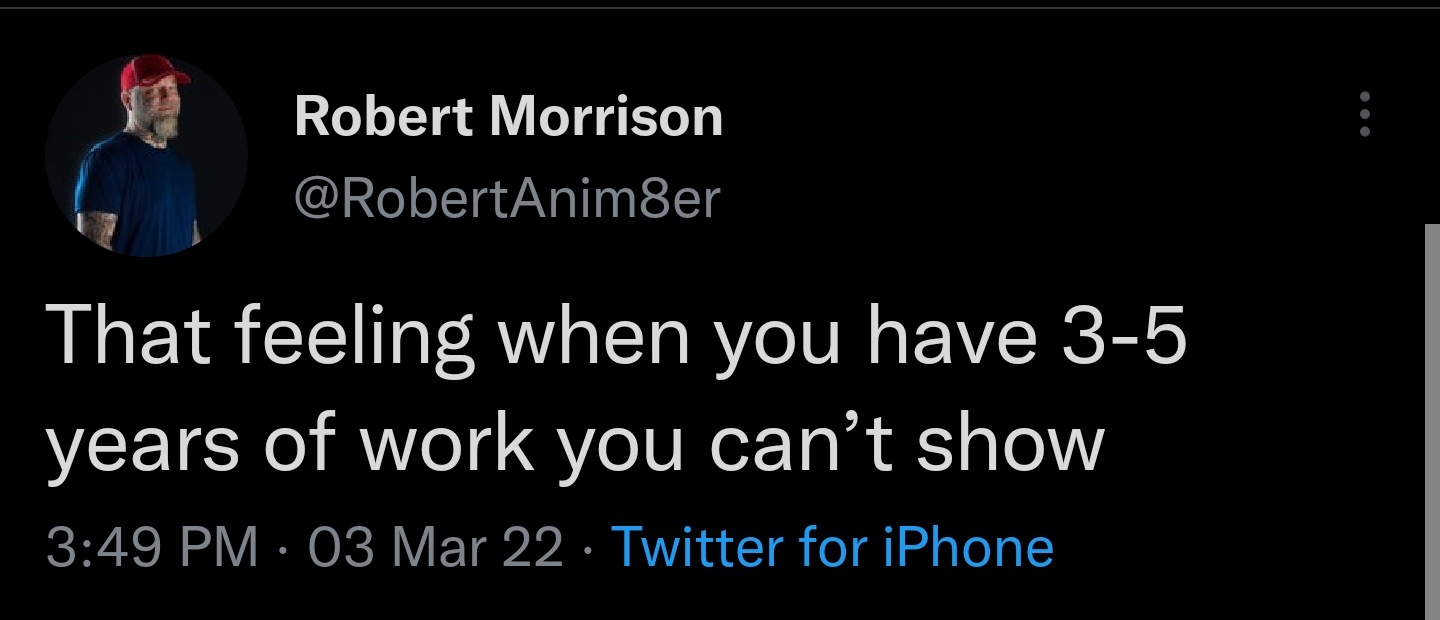
Task: Select the 3:49 PM timestamp
Action: (152, 547)
